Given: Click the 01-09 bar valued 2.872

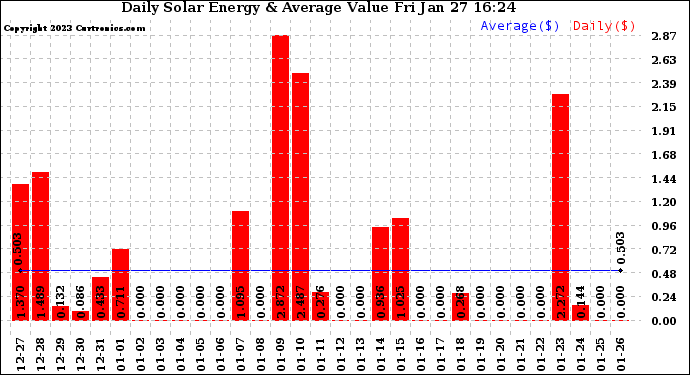Looking at the screenshot, I should [x=280, y=178].
